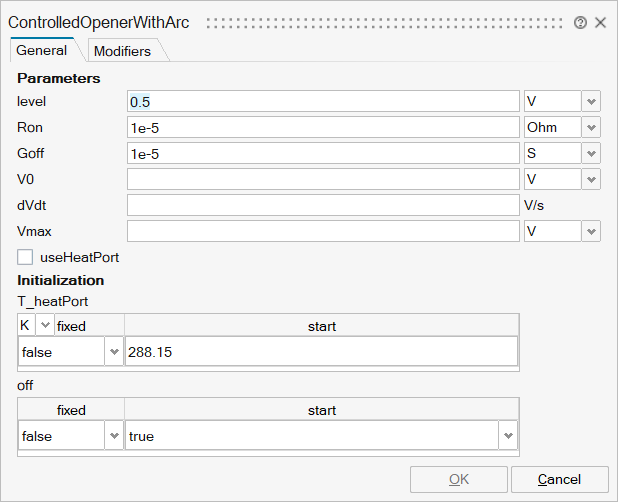Click the empty V0 input field
Viewport: 618px width, 502px height.
(x=322, y=179)
